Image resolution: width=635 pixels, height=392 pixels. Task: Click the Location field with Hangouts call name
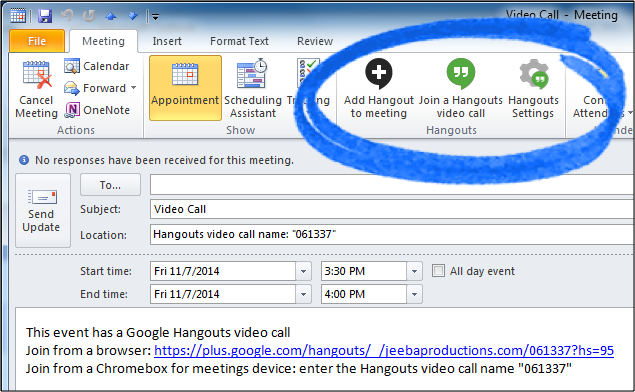click(392, 234)
